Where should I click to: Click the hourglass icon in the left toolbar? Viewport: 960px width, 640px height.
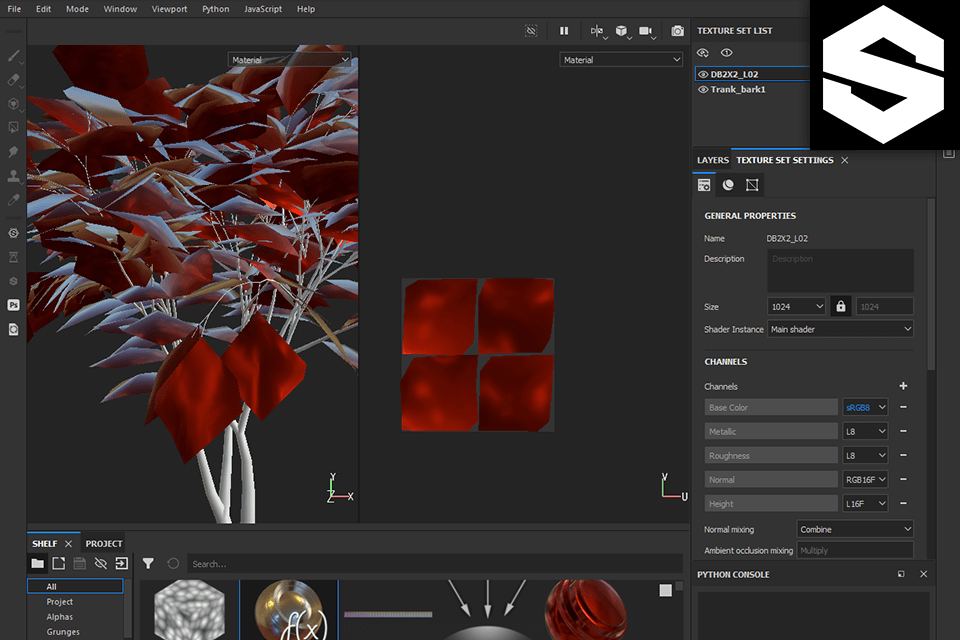pos(13,257)
